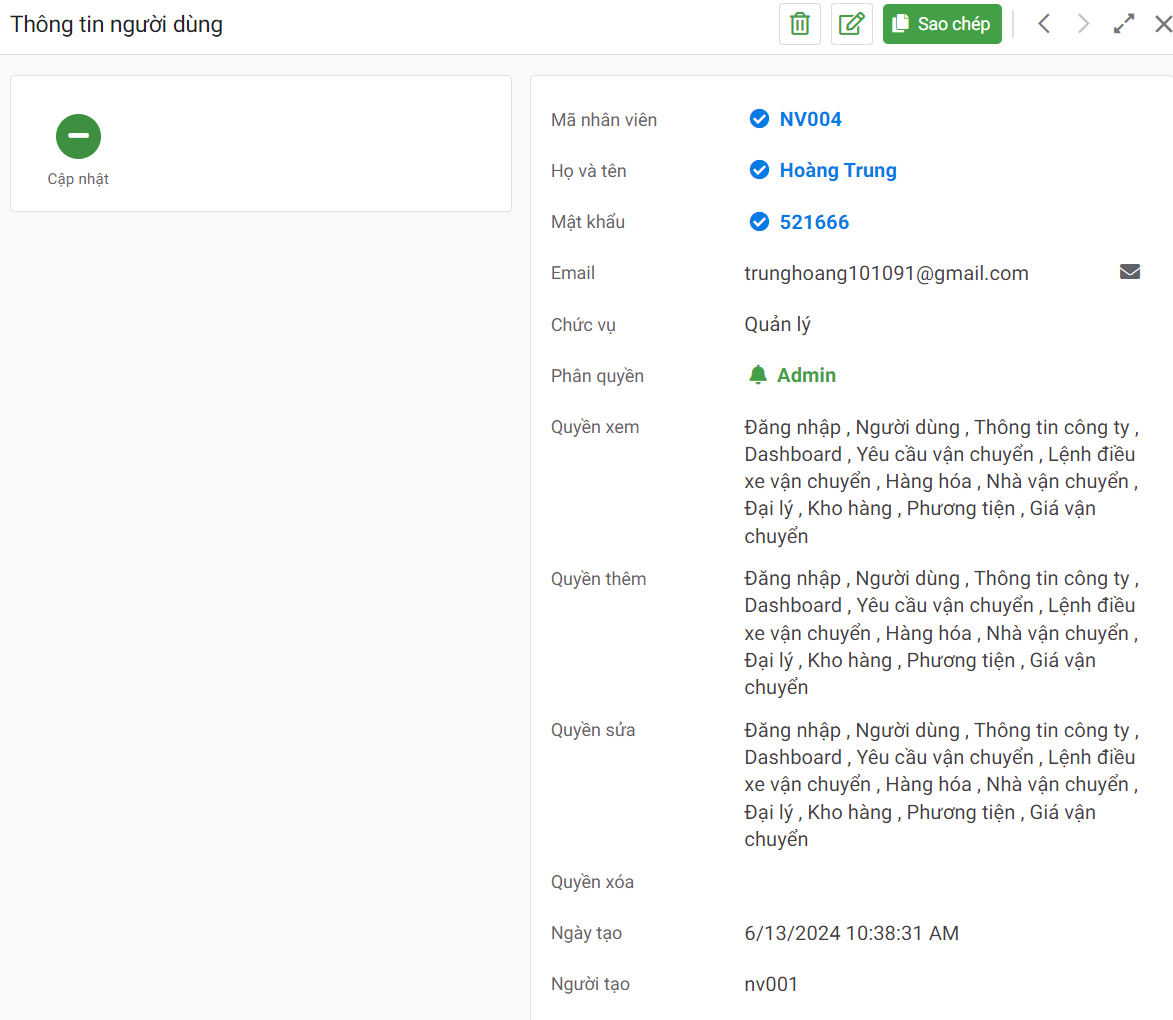Close the user information panel
This screenshot has height=1020, width=1173.
pyautogui.click(x=1162, y=24)
